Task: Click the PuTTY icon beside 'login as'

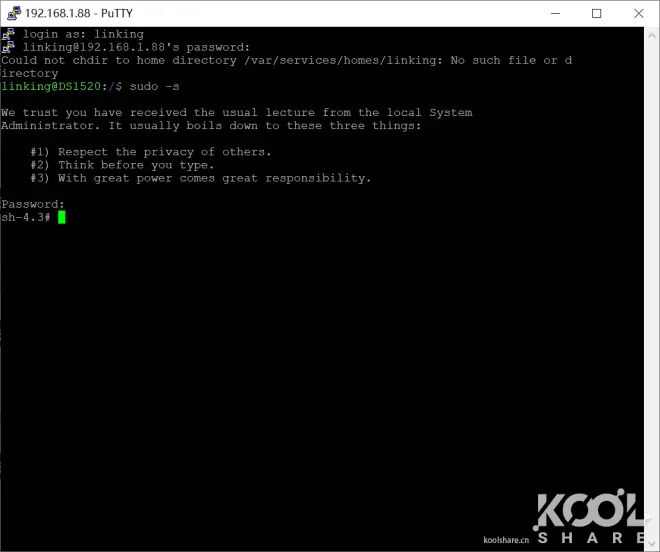Action: point(8,34)
